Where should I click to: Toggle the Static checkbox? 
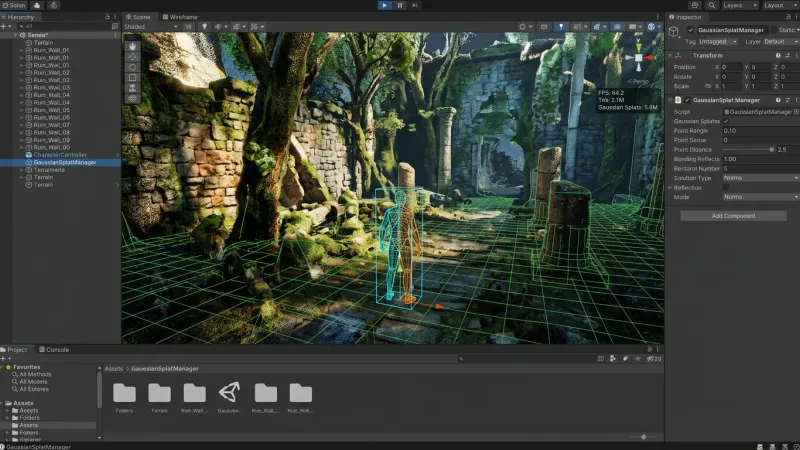(774, 30)
